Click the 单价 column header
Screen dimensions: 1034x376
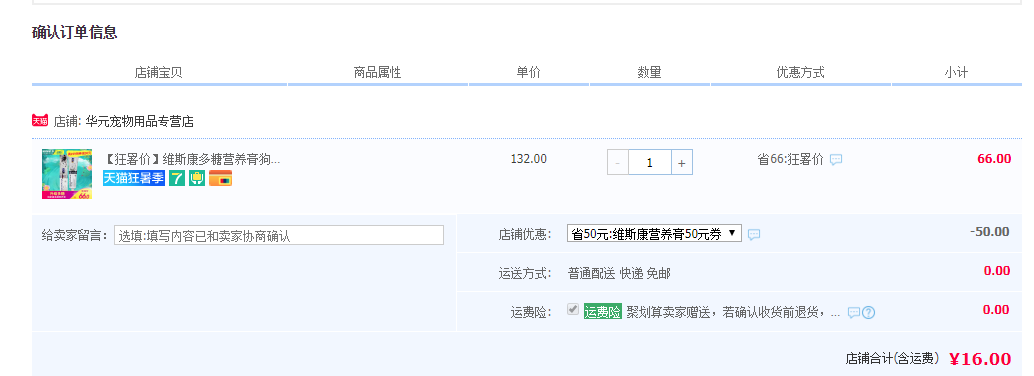click(528, 73)
